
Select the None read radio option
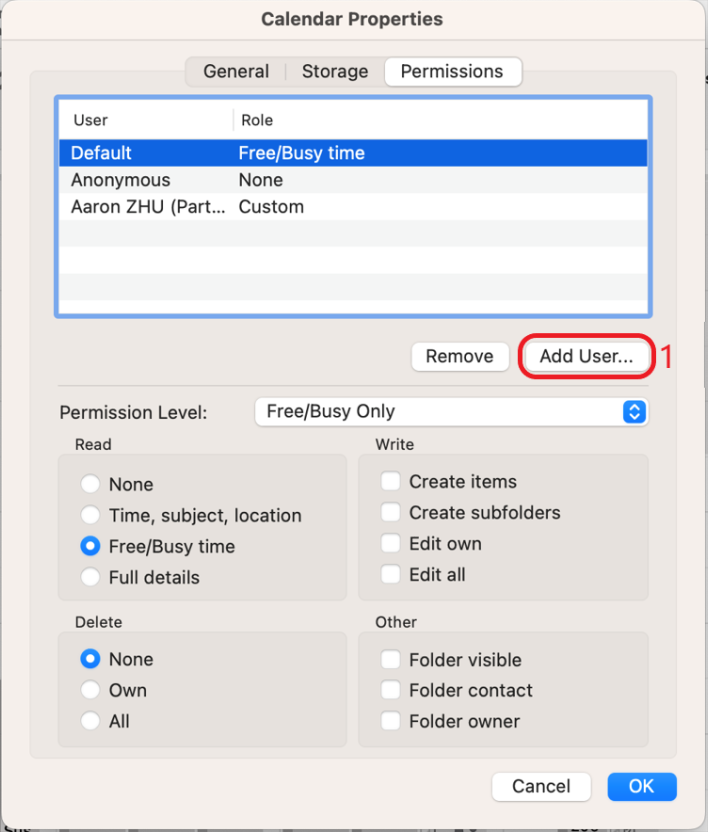coord(91,484)
